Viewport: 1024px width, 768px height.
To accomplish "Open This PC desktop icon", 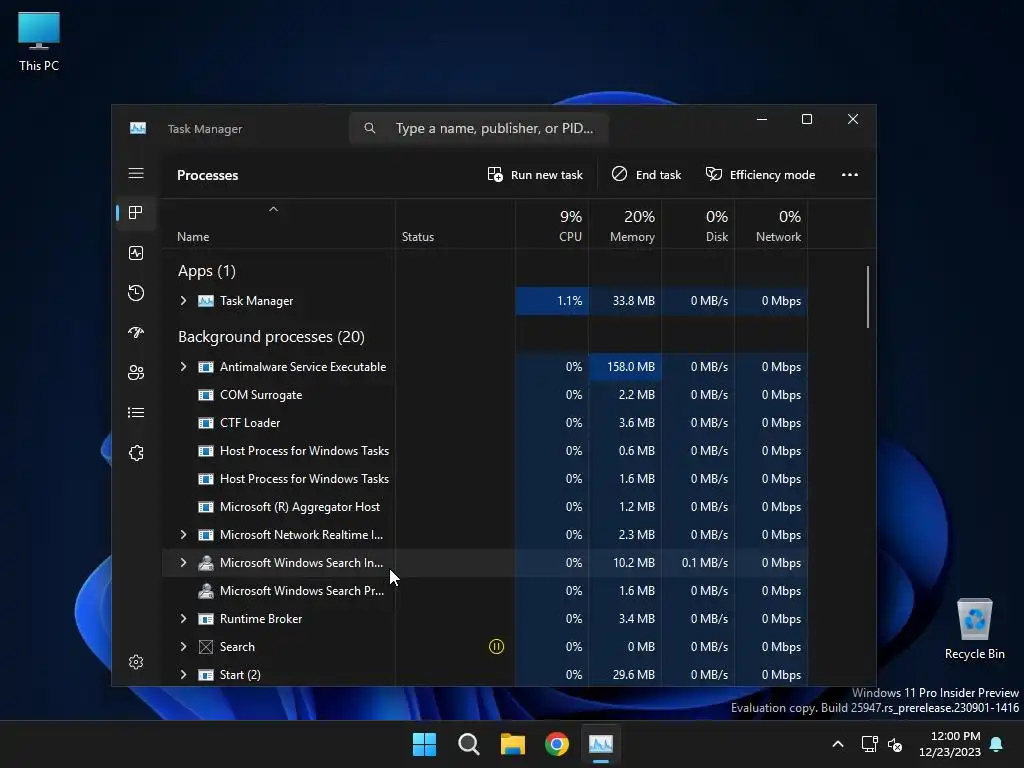I will (39, 42).
